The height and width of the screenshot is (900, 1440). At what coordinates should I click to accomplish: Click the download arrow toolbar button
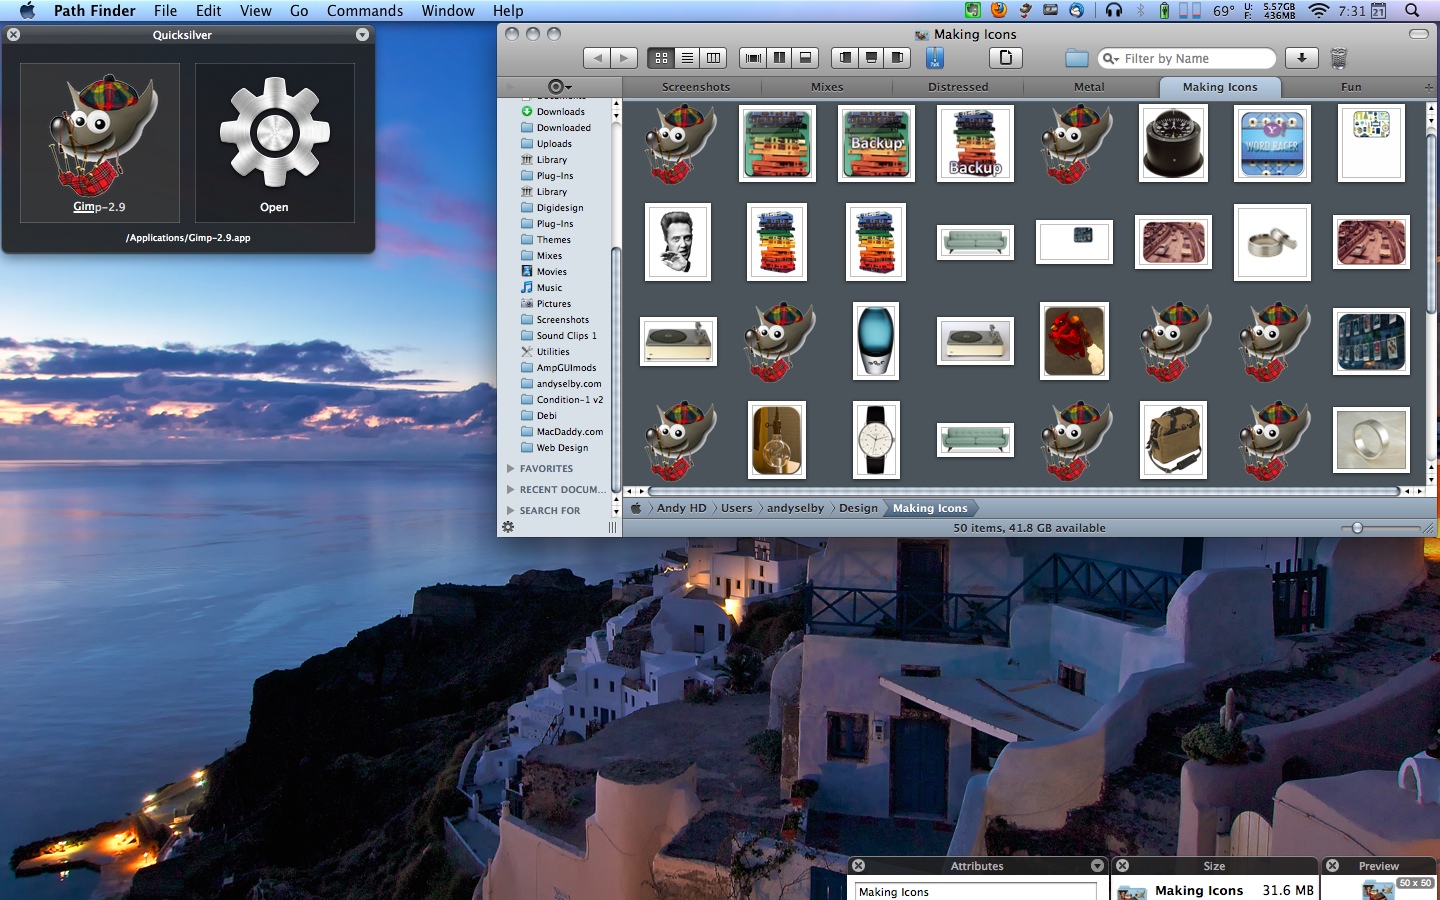[x=1301, y=58]
